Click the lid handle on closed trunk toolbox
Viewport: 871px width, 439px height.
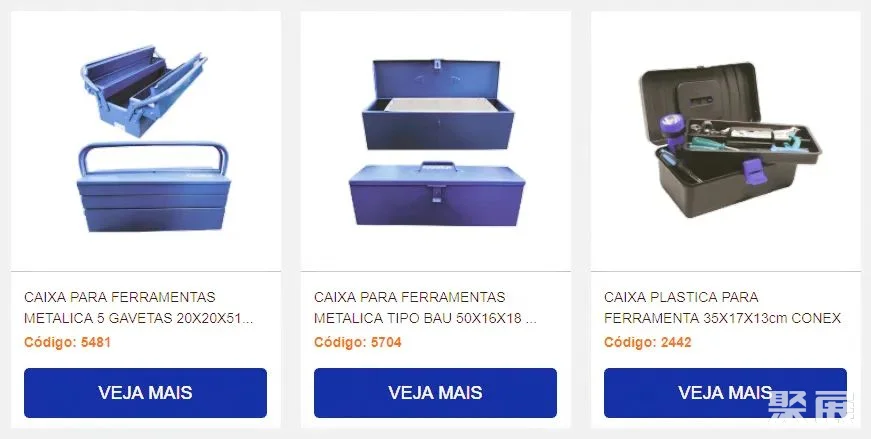tap(437, 166)
